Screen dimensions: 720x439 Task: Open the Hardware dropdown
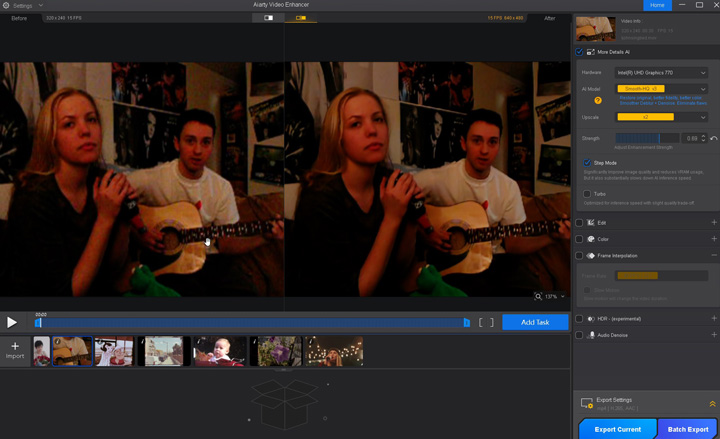coord(661,73)
